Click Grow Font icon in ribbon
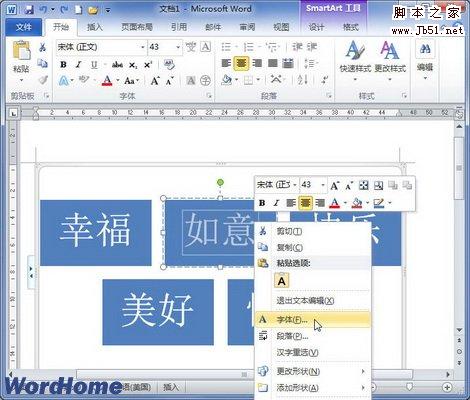Screen dimensions: 470x400 tap(155, 80)
